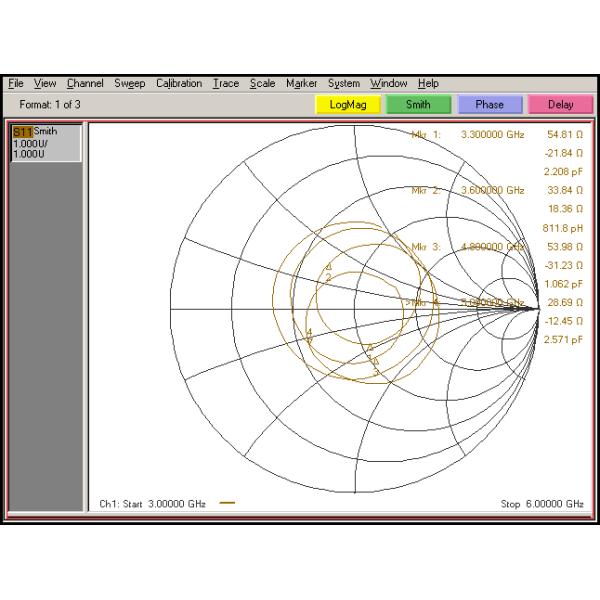Open the System menu
This screenshot has height=600, width=600.
344,84
